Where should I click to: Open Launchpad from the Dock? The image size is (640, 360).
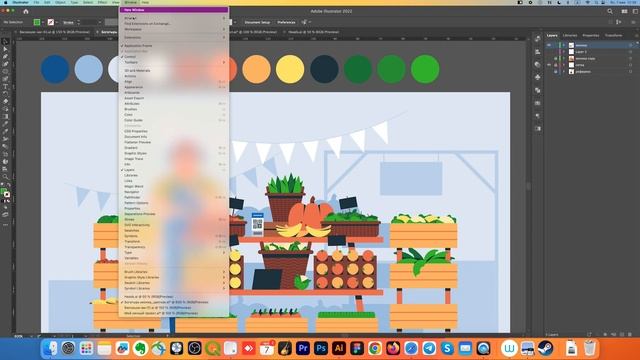point(86,348)
